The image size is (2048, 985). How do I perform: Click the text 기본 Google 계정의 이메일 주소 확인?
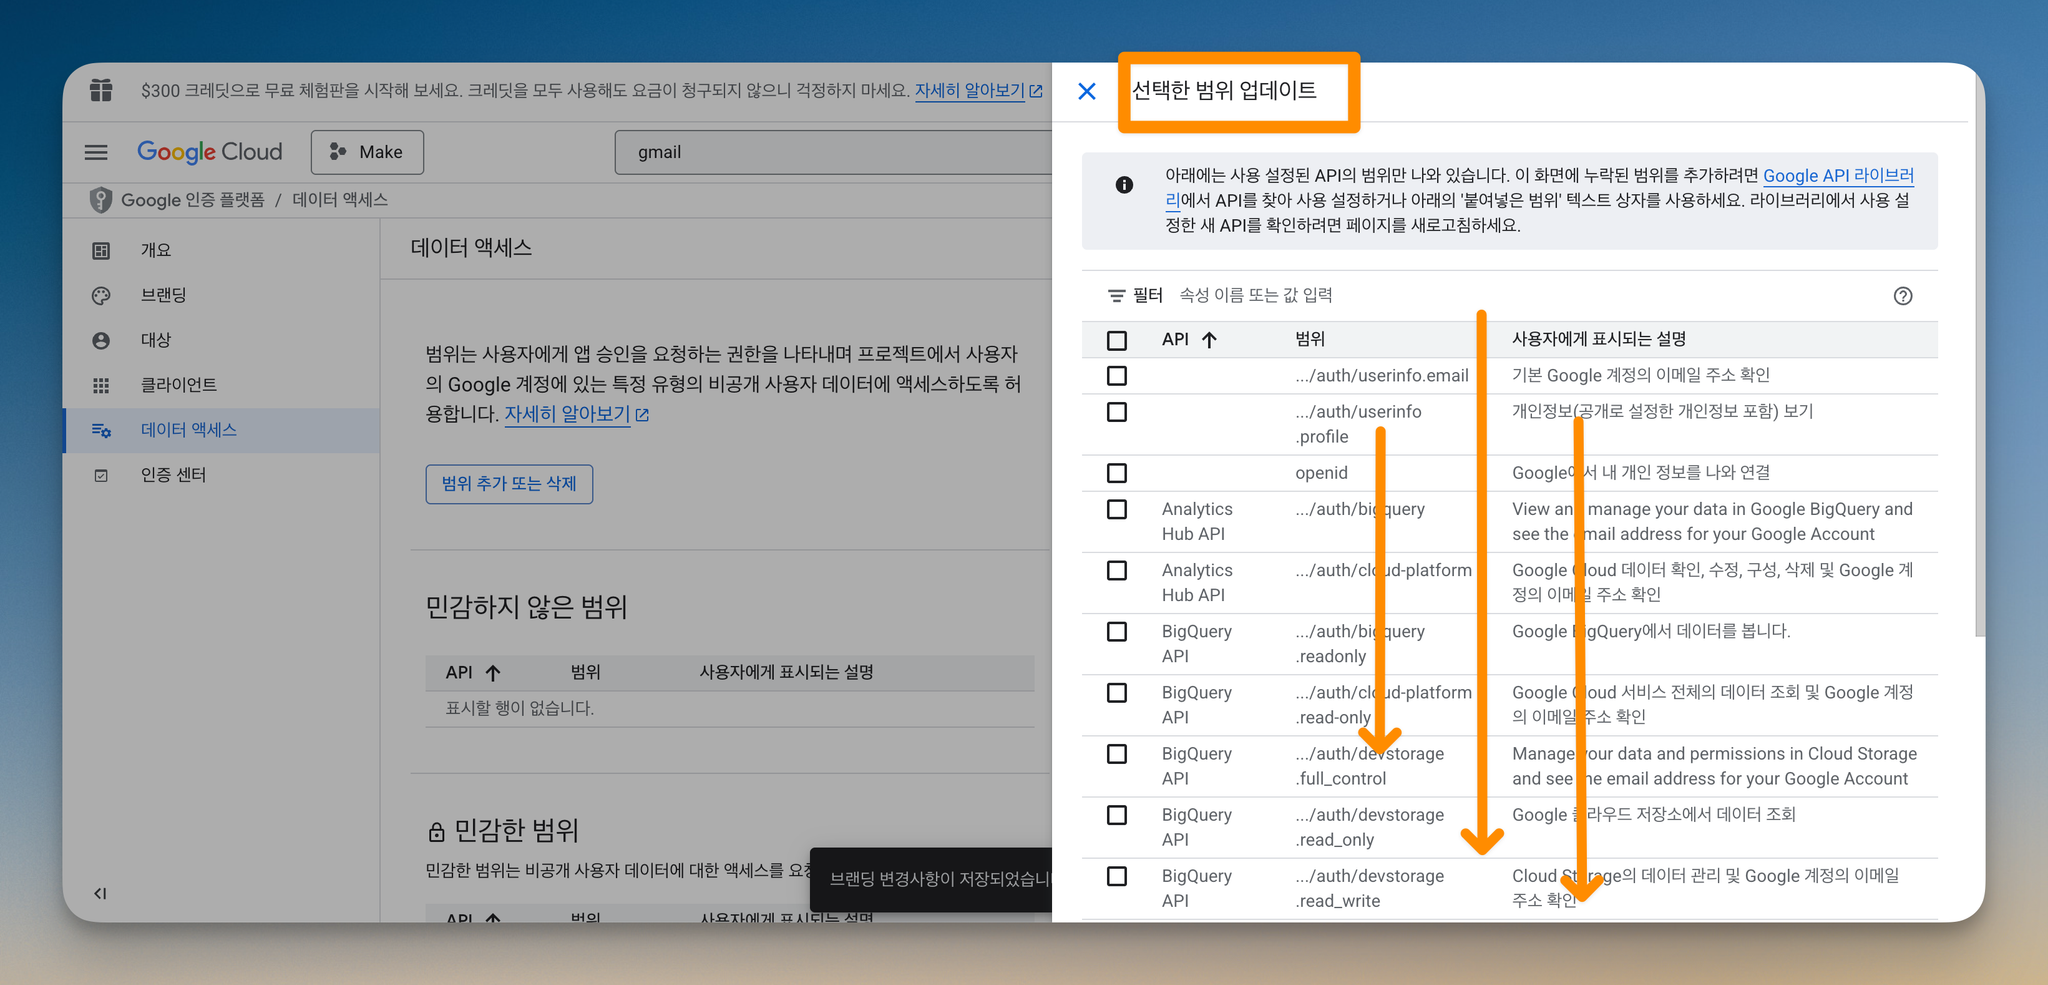1641,375
